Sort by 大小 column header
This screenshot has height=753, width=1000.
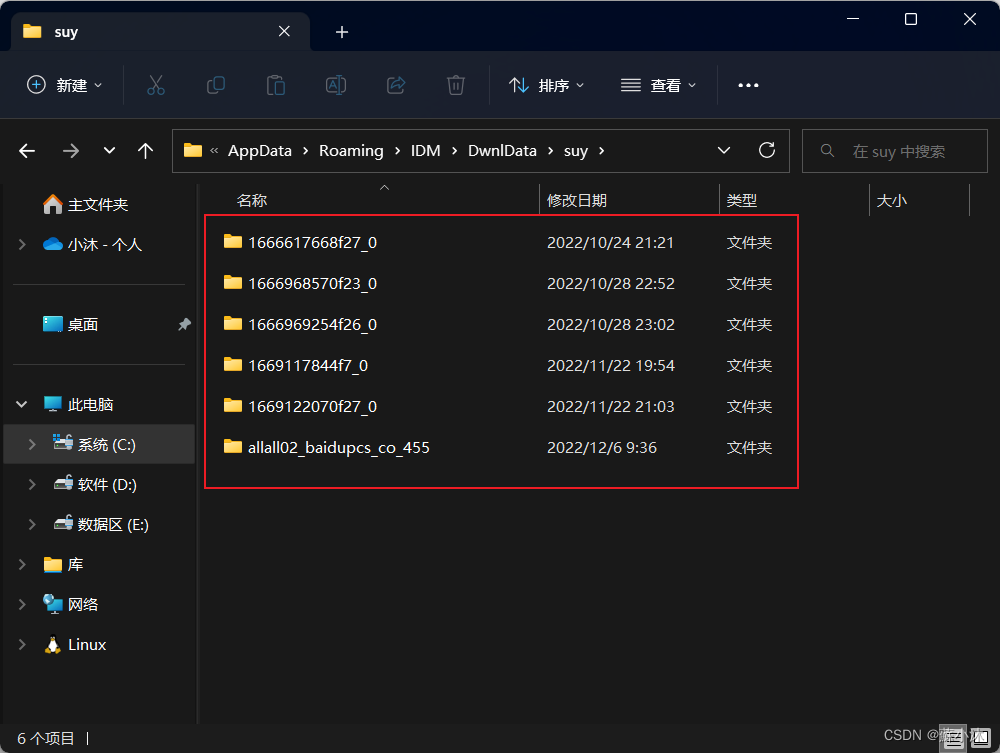click(x=919, y=200)
